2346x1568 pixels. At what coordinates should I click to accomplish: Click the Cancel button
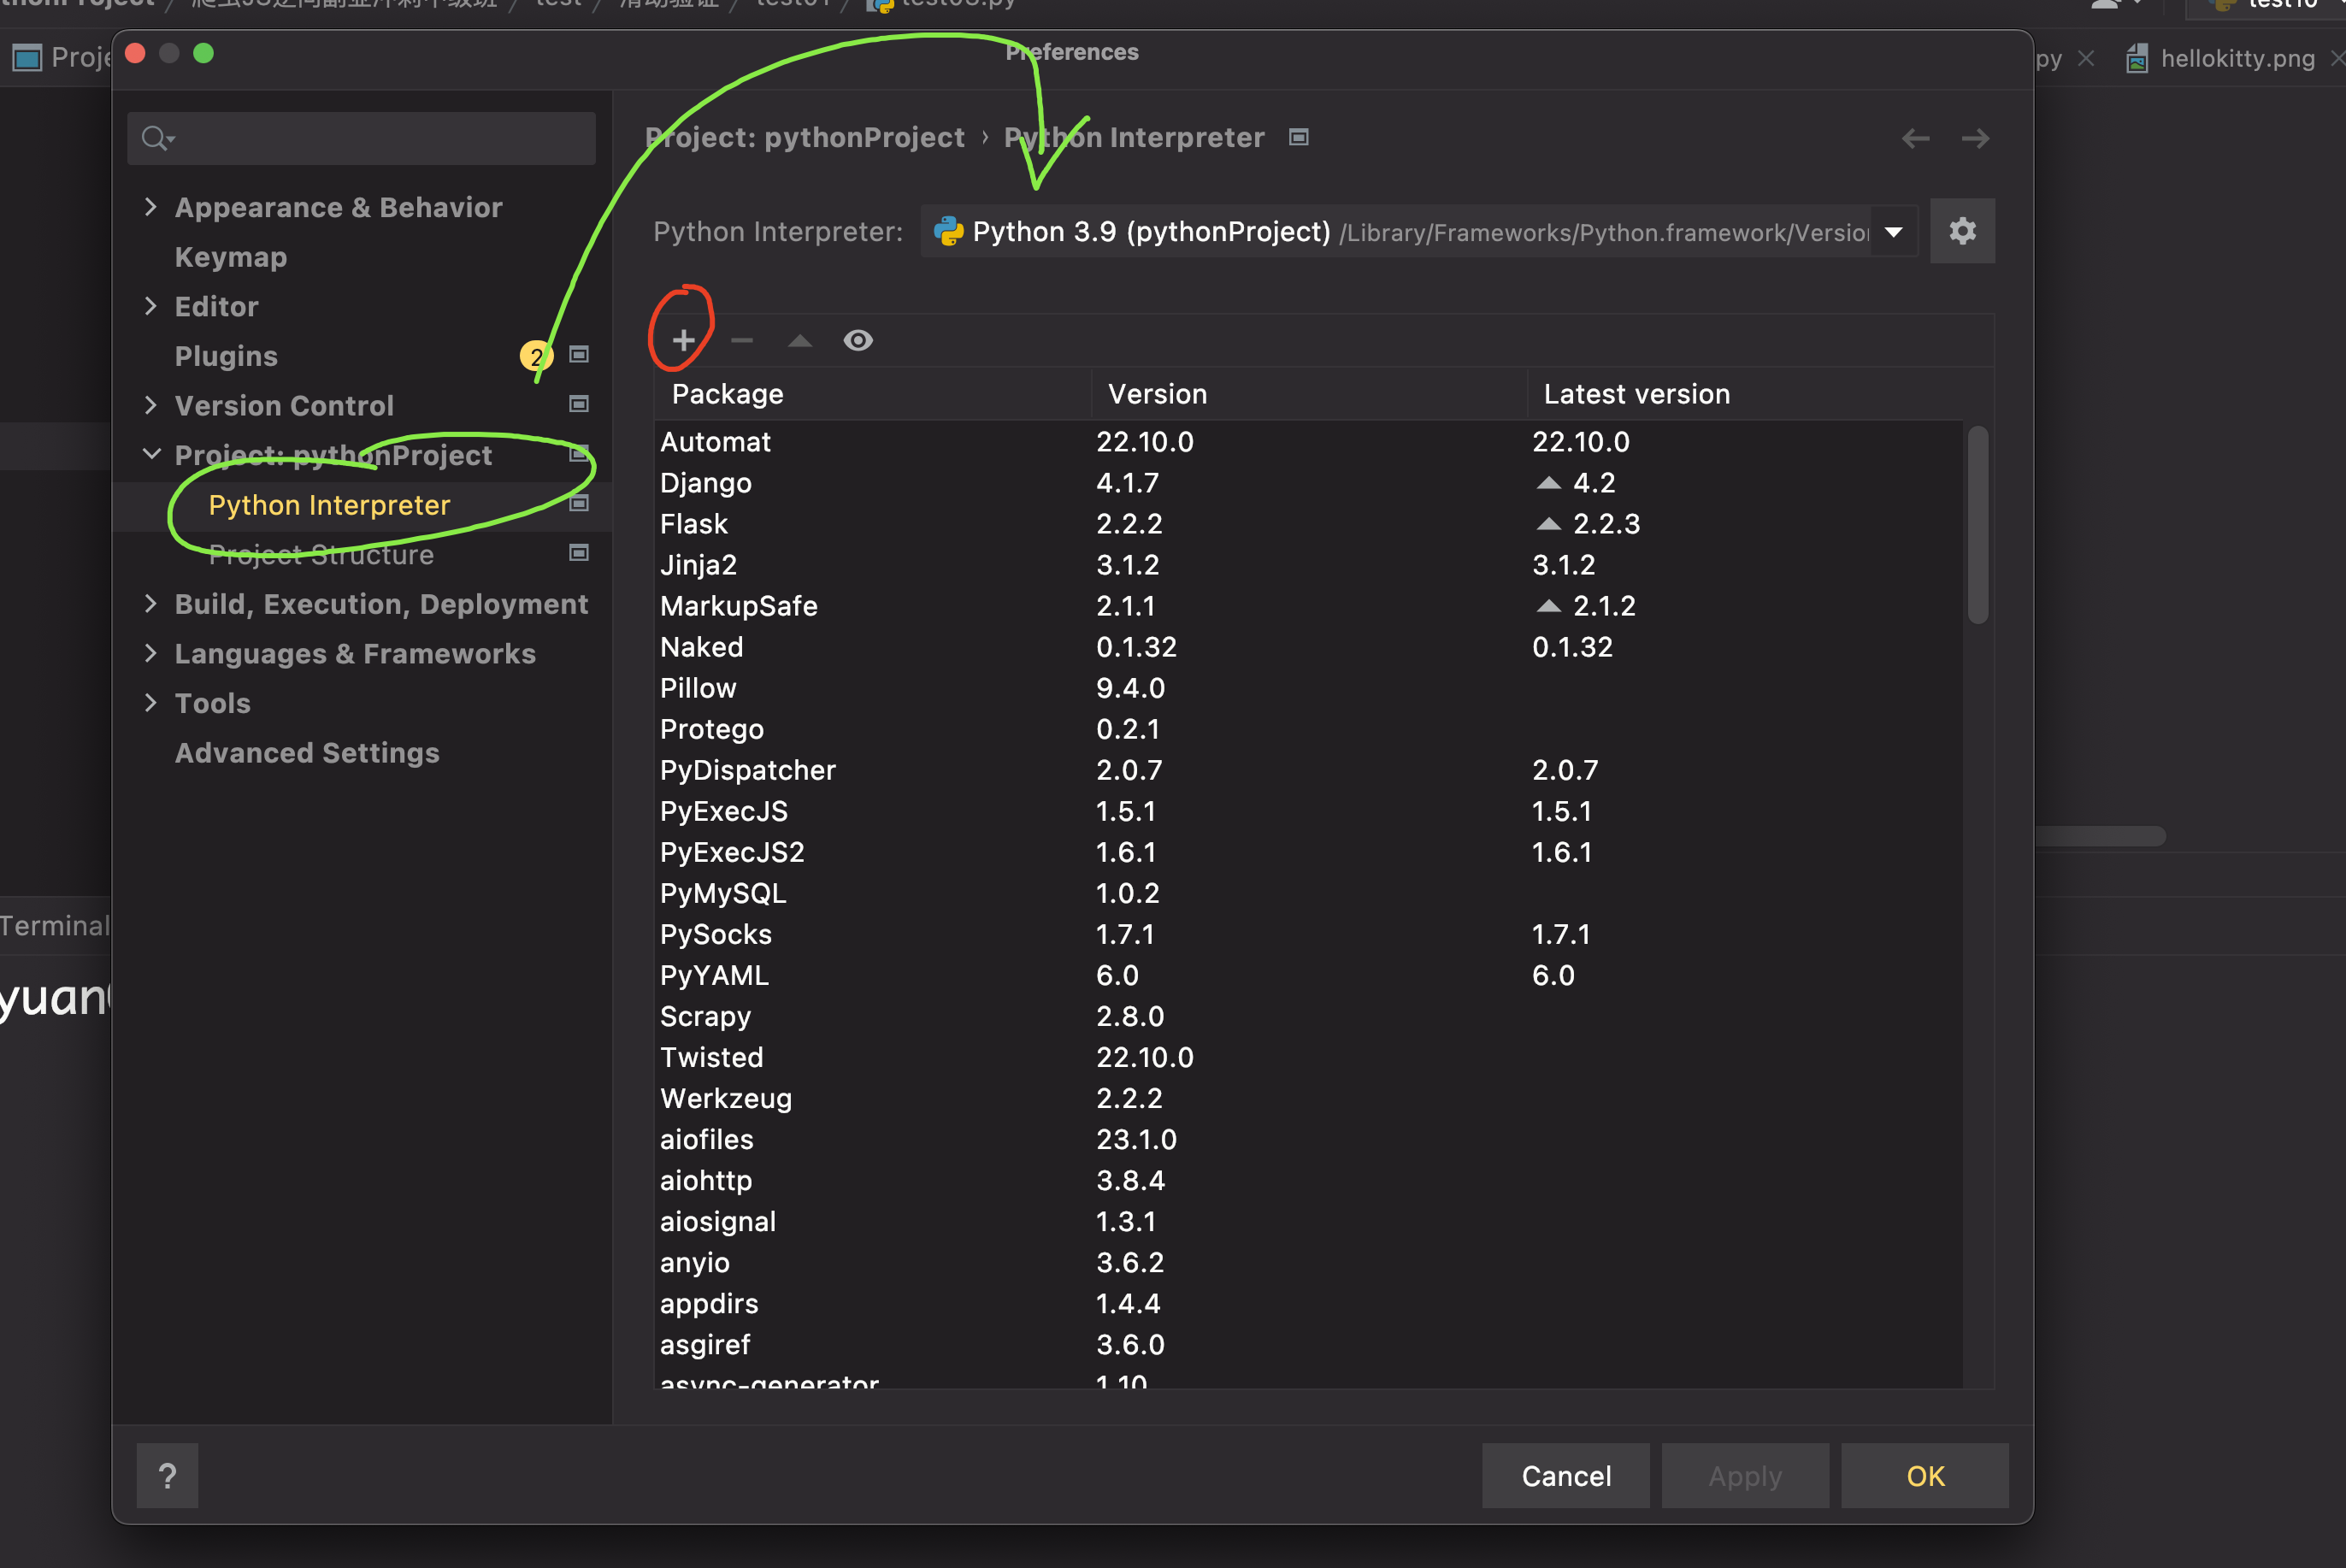1565,1475
